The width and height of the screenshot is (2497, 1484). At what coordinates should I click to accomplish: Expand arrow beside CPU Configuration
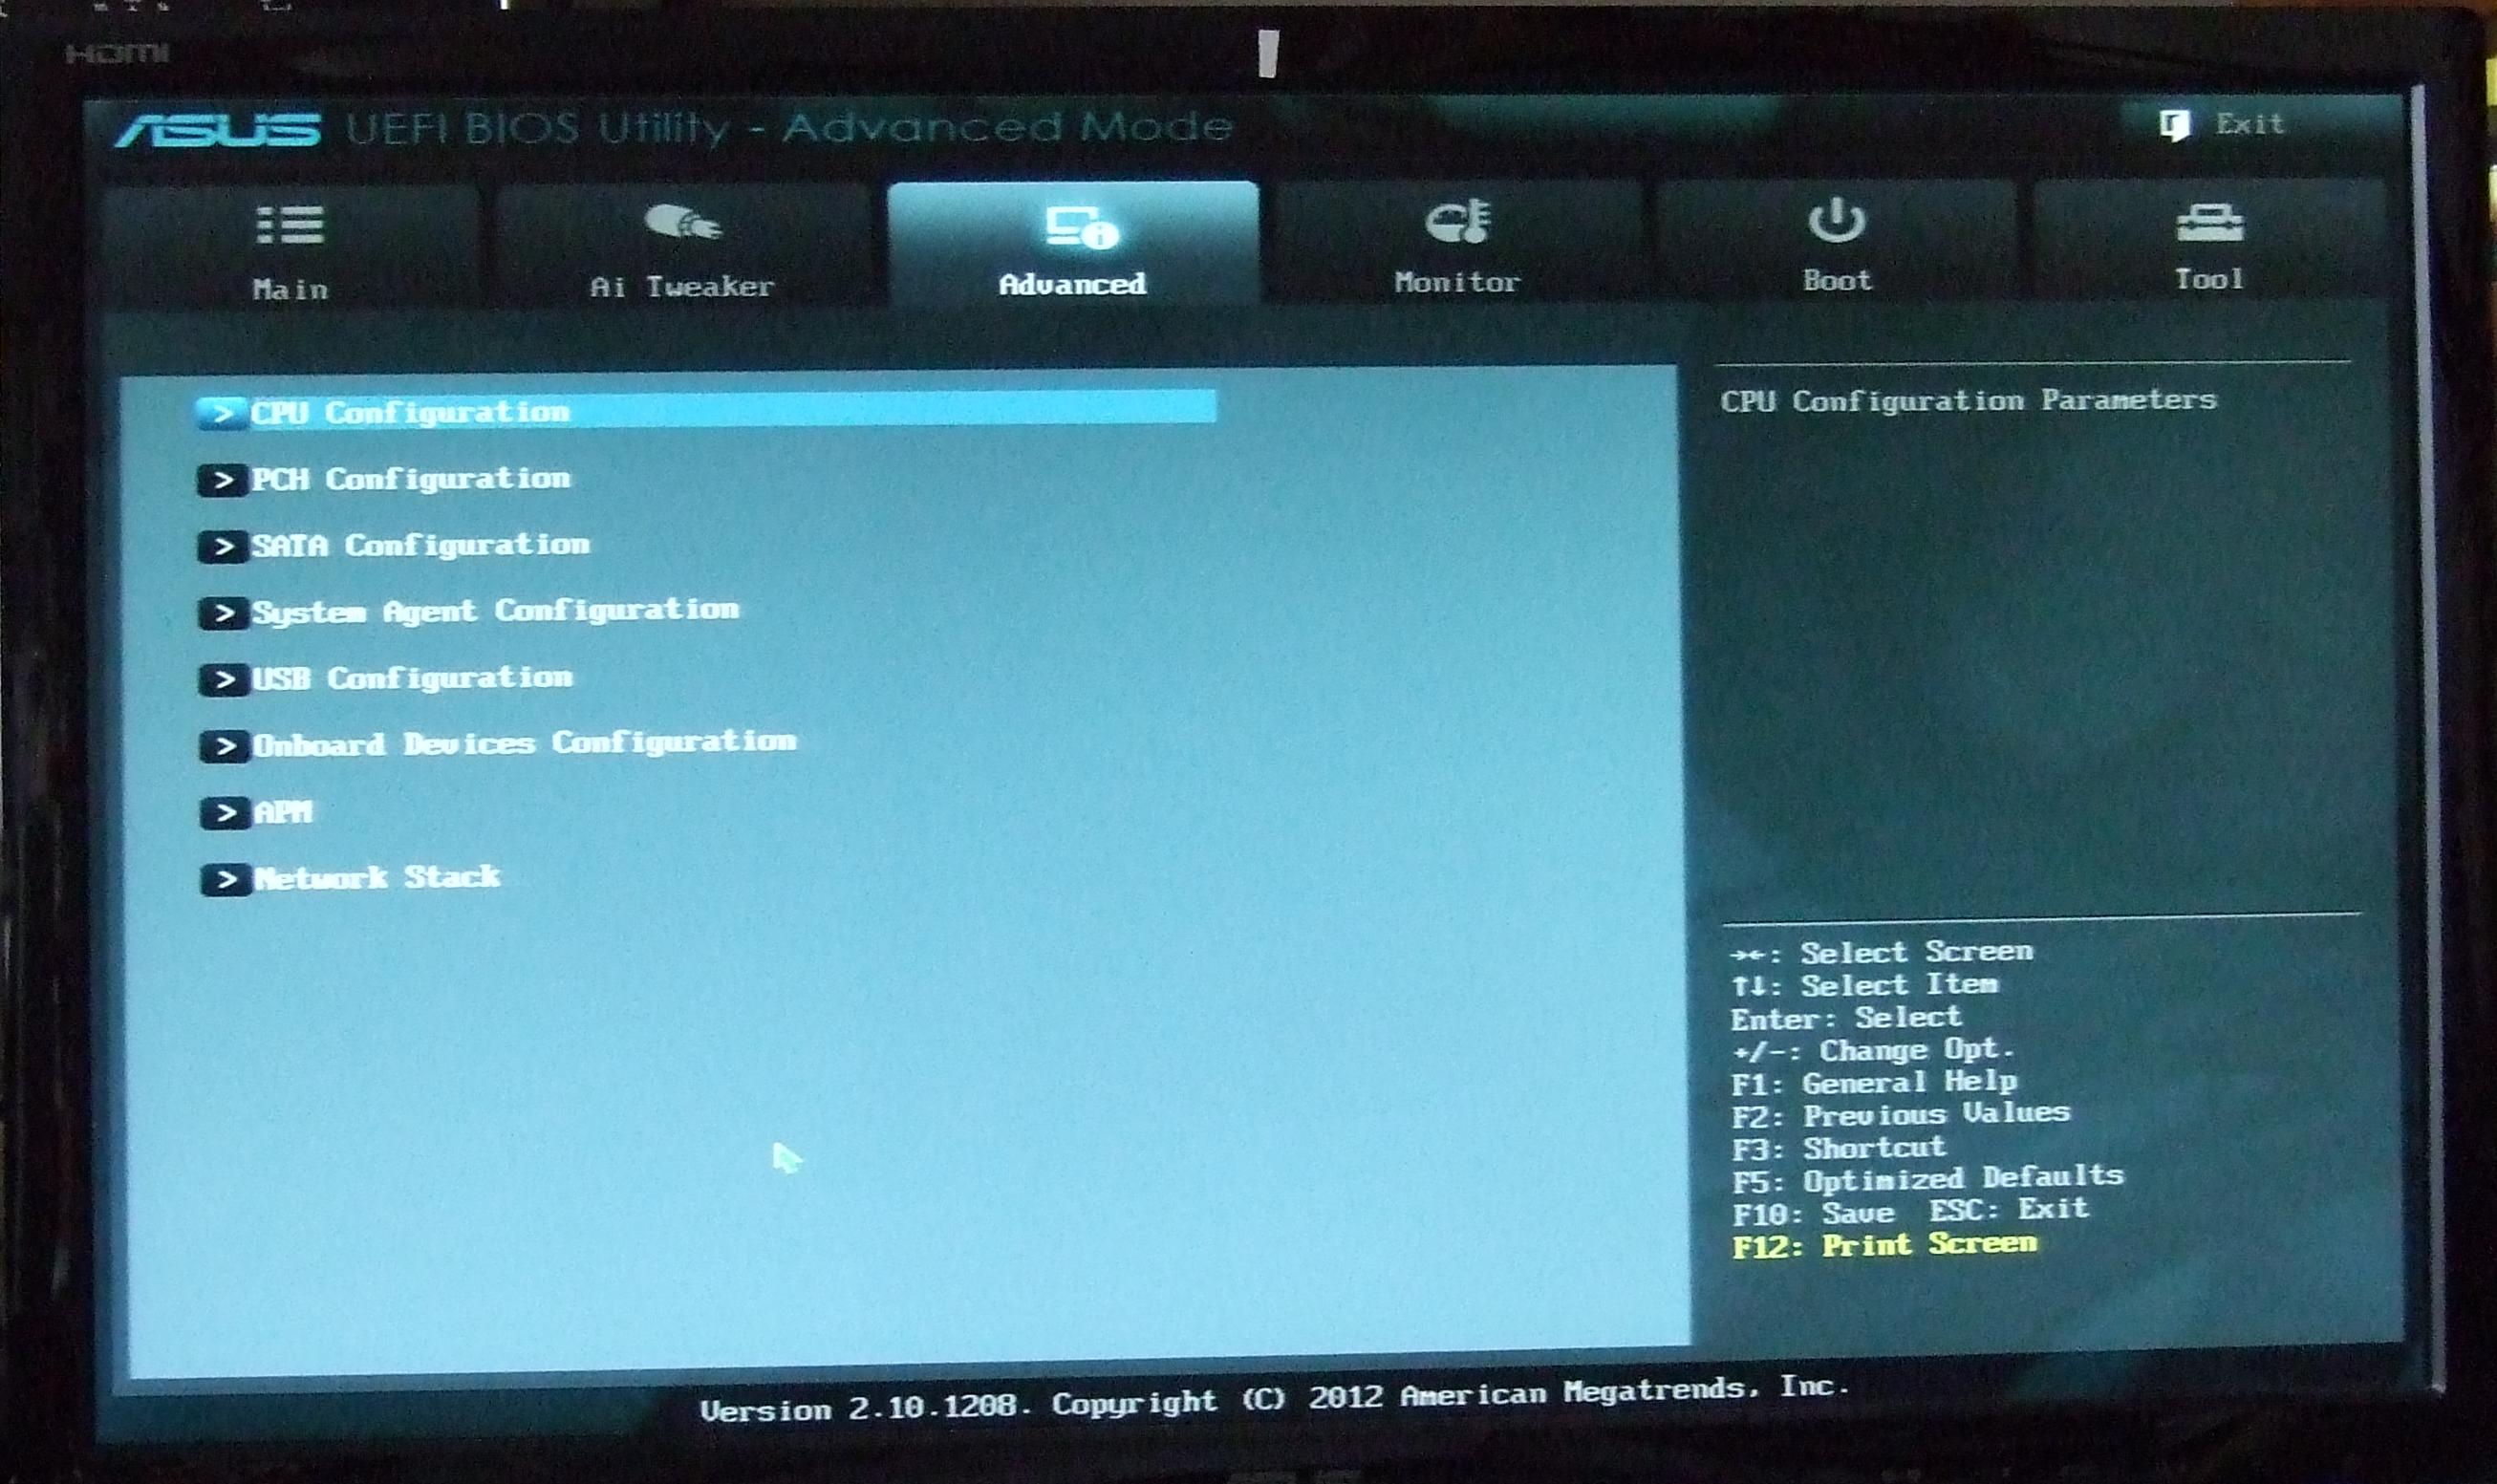pos(222,413)
